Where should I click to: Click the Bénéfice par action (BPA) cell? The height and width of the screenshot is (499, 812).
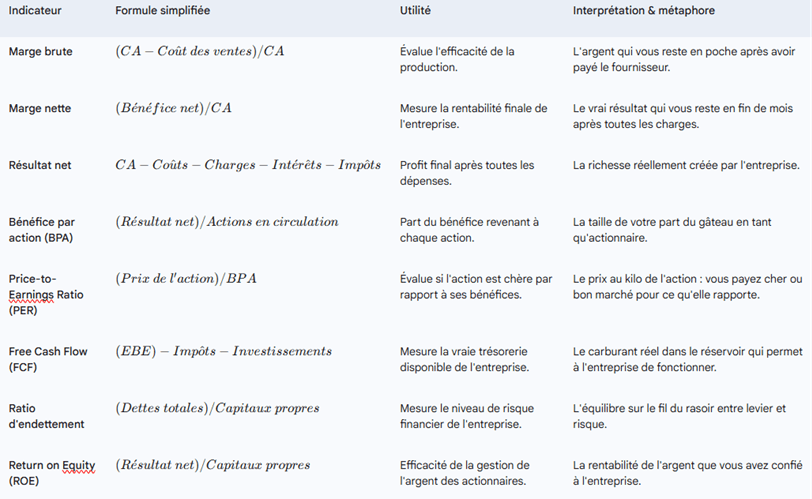pos(42,229)
